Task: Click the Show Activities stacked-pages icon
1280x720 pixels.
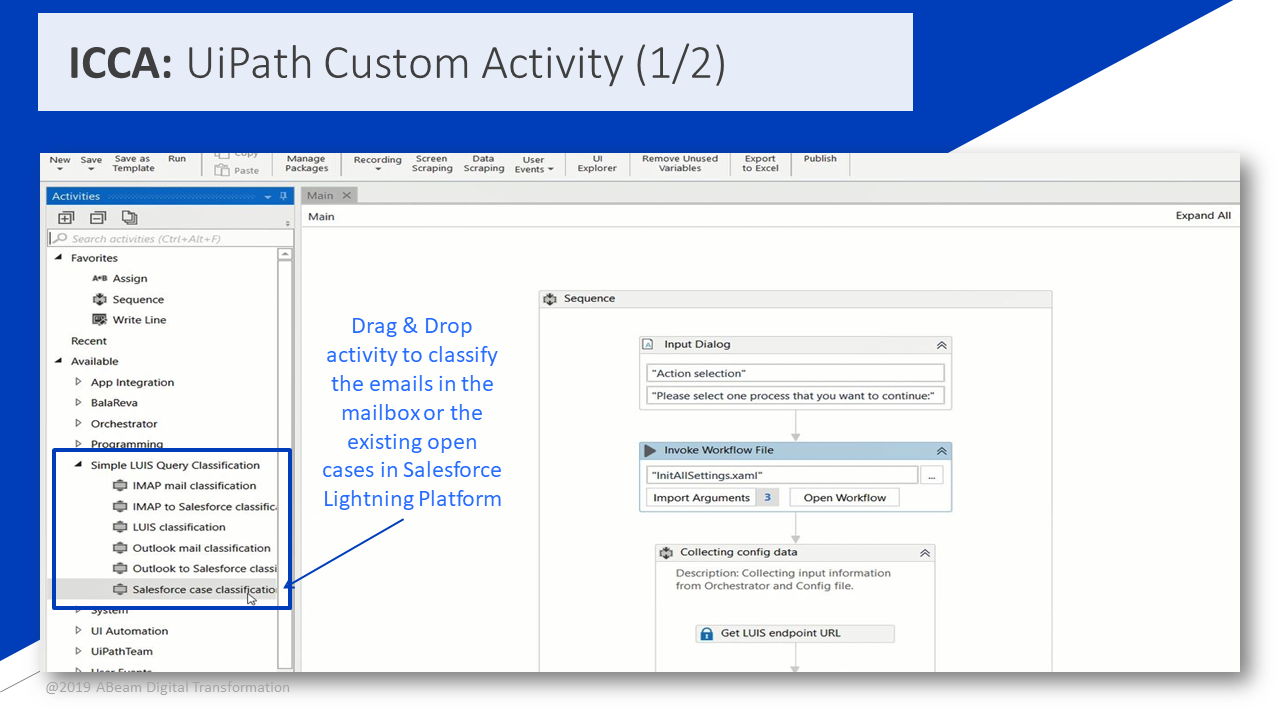Action: click(x=130, y=217)
